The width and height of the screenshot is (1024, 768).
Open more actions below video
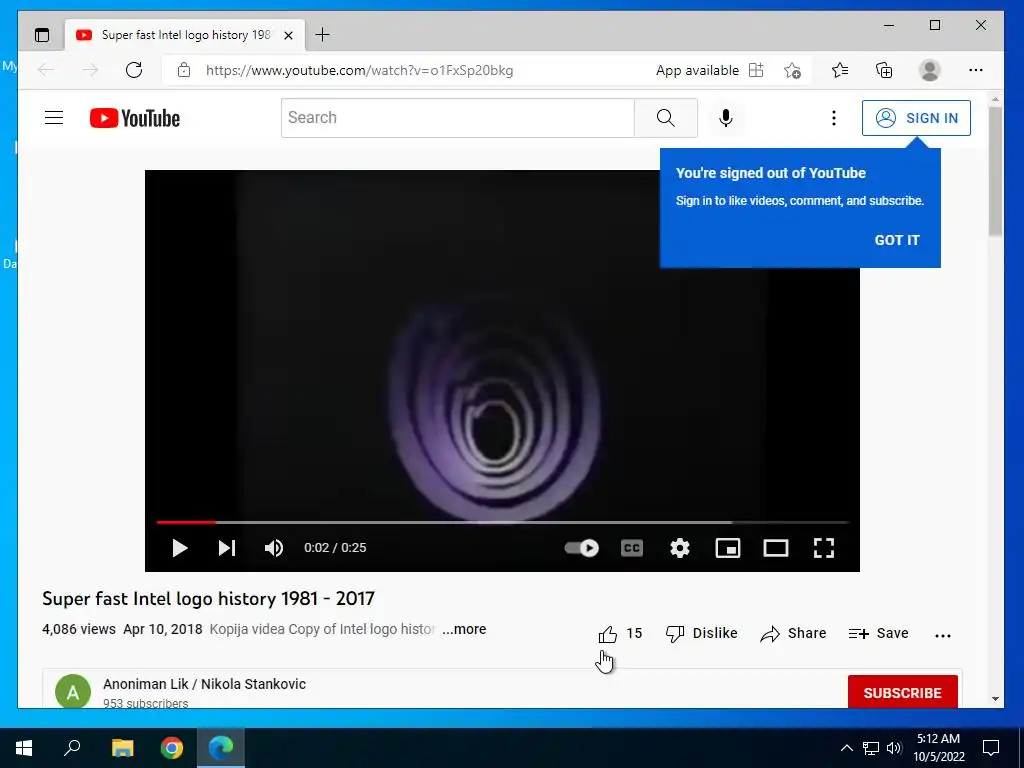point(943,635)
